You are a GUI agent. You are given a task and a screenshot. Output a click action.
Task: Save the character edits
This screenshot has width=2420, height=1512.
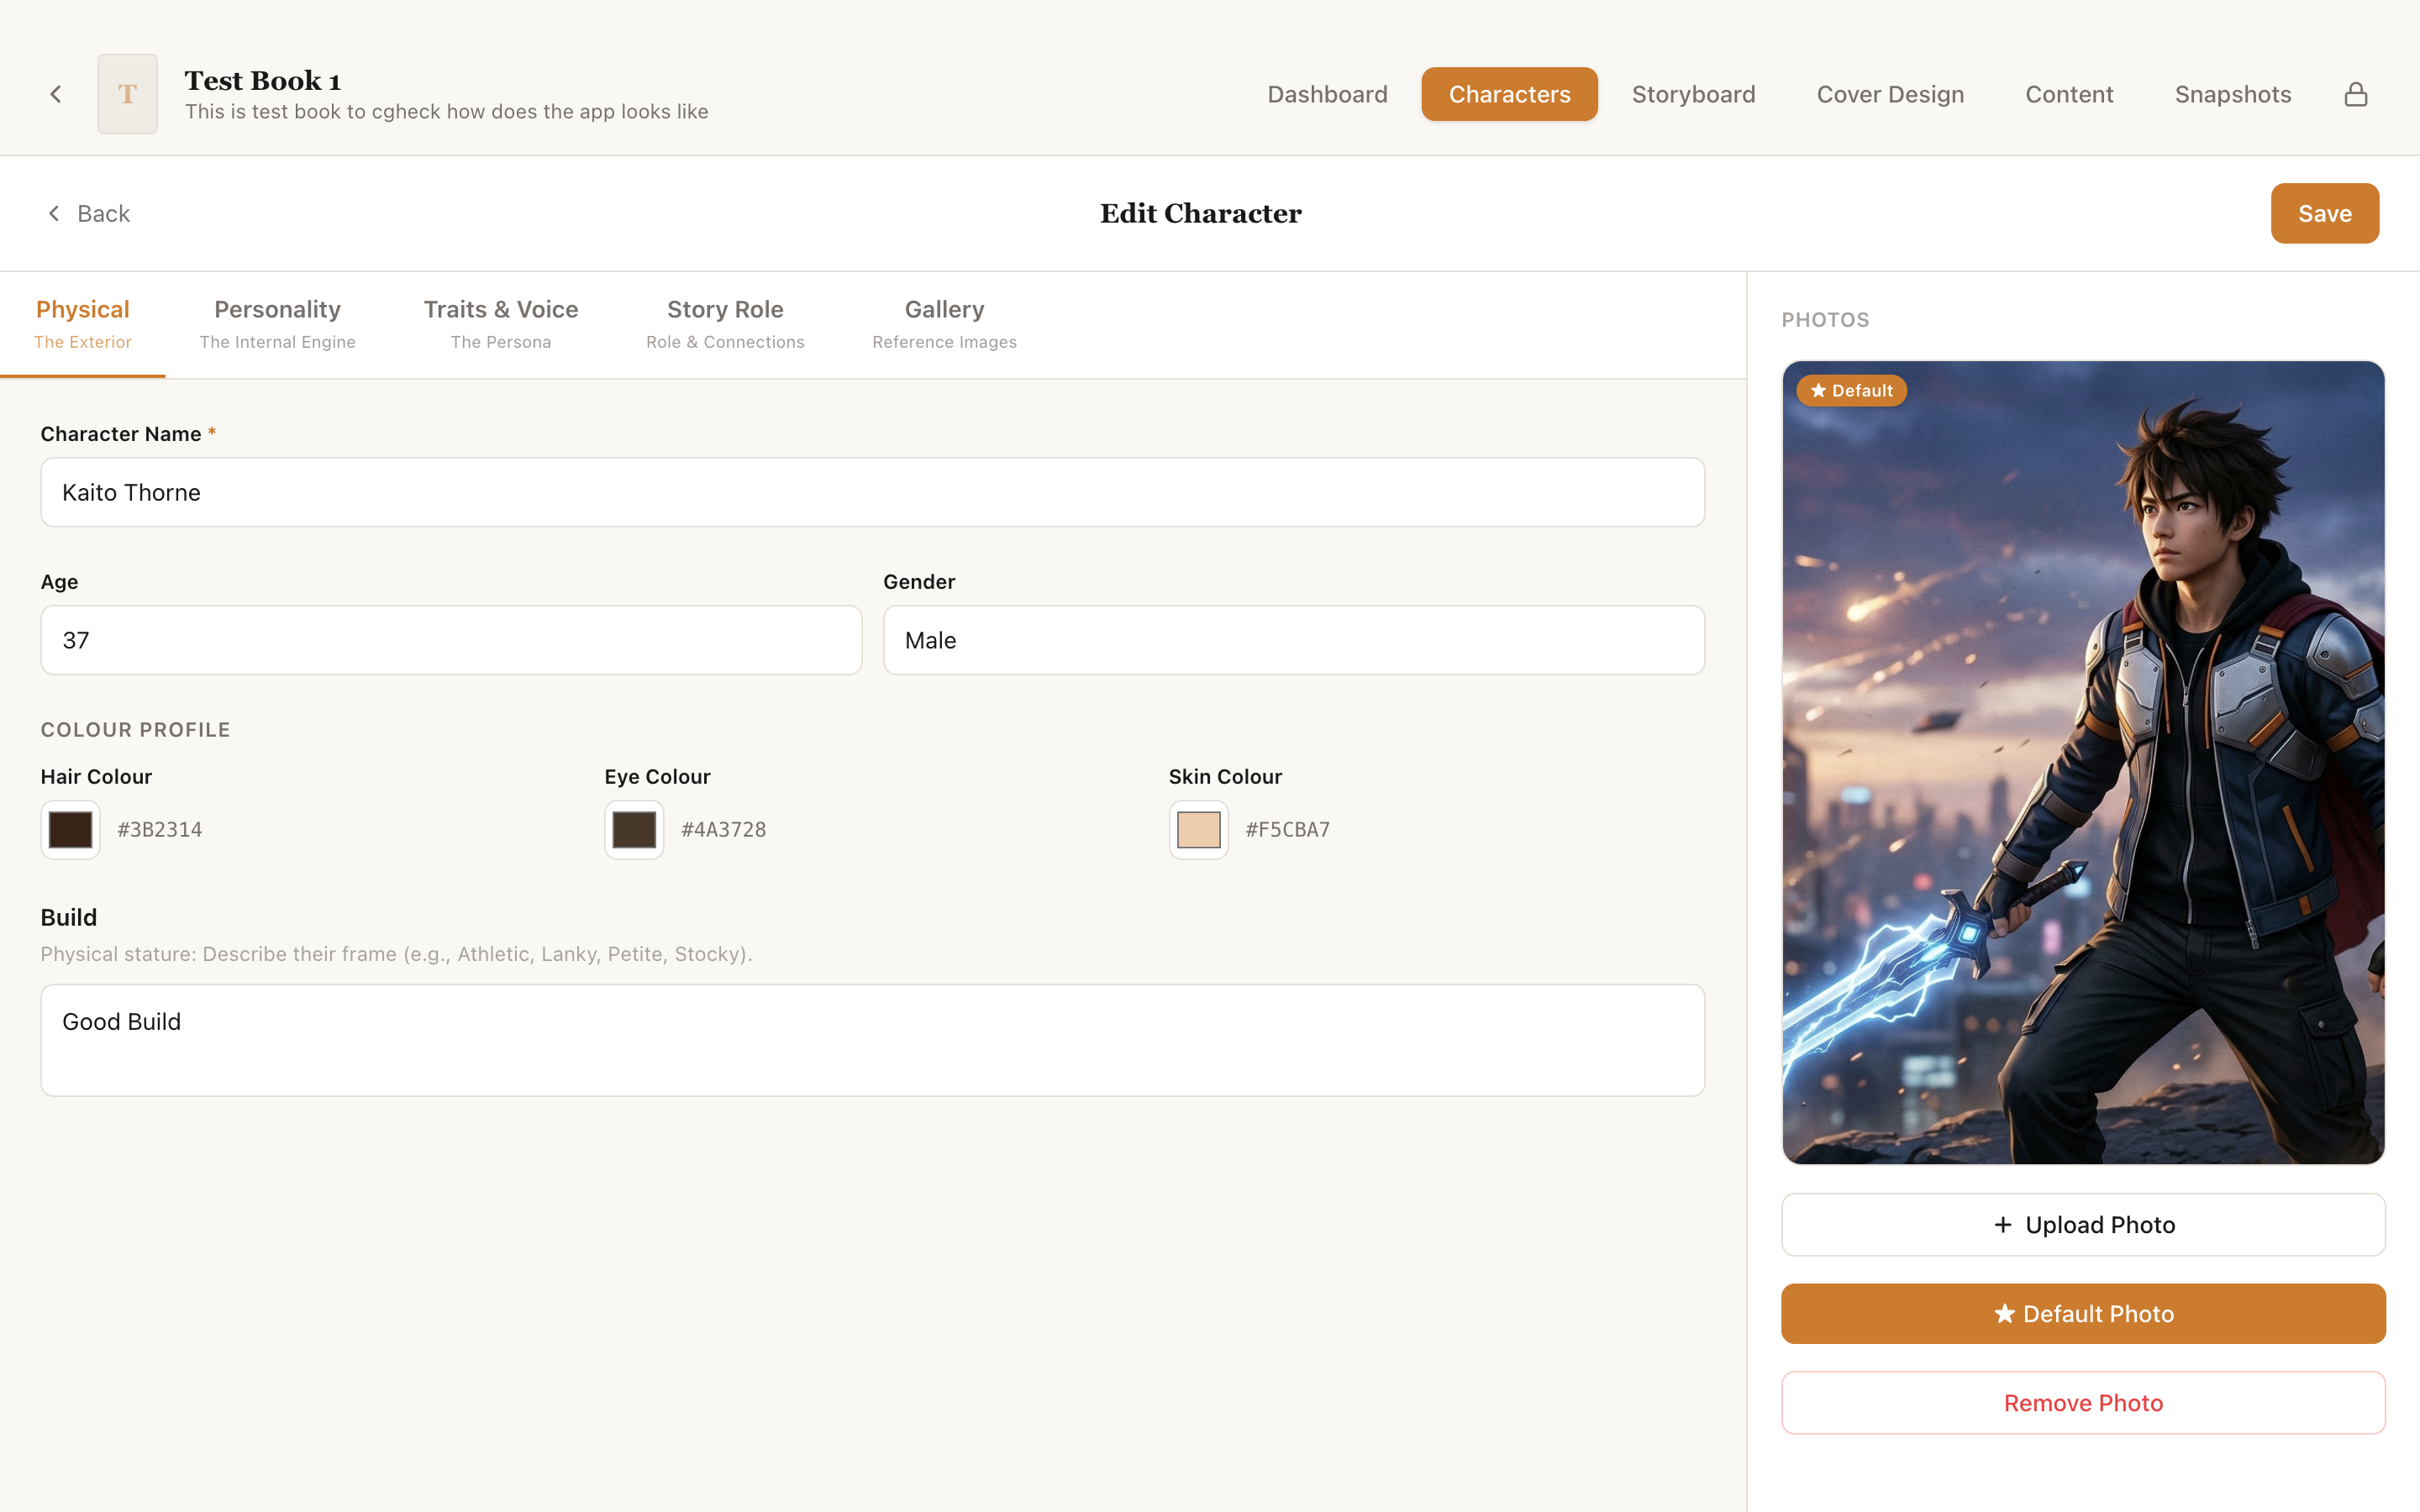point(2324,213)
